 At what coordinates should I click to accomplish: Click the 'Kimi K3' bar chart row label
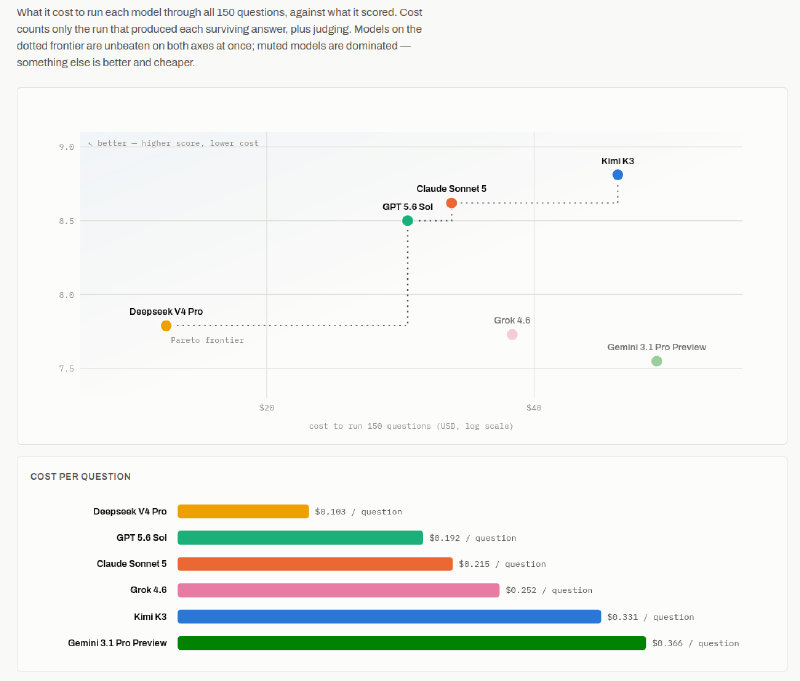pos(150,617)
